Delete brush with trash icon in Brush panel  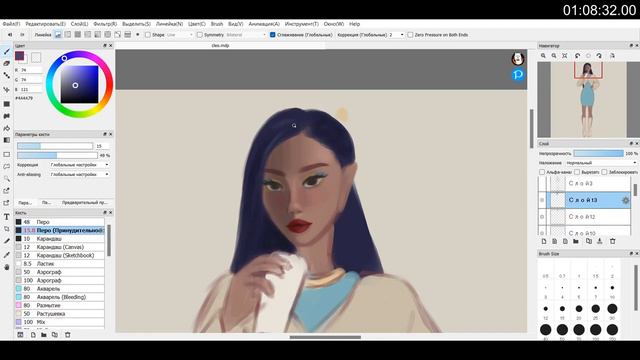pyautogui.click(x=68, y=335)
